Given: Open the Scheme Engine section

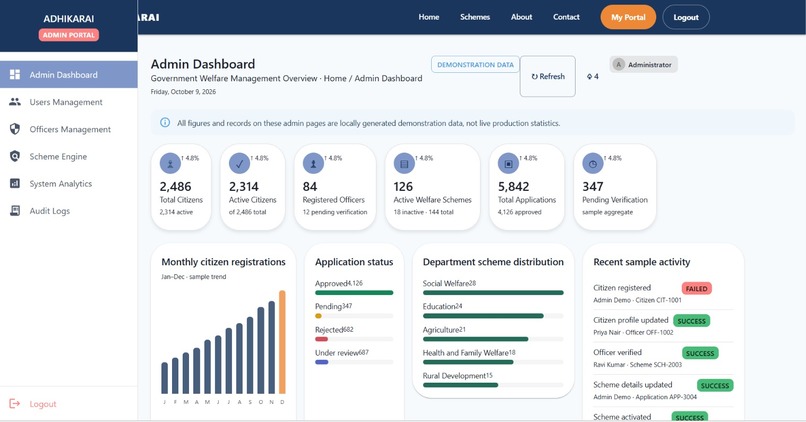Looking at the screenshot, I should (69, 156).
